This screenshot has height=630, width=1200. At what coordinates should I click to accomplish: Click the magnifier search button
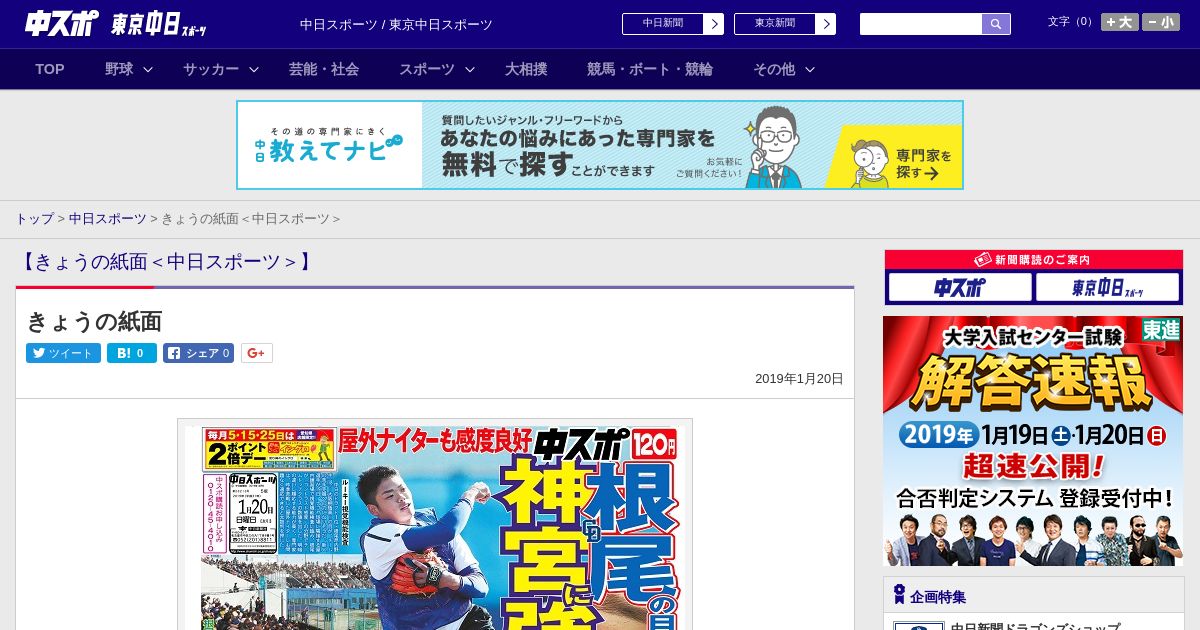pos(996,24)
